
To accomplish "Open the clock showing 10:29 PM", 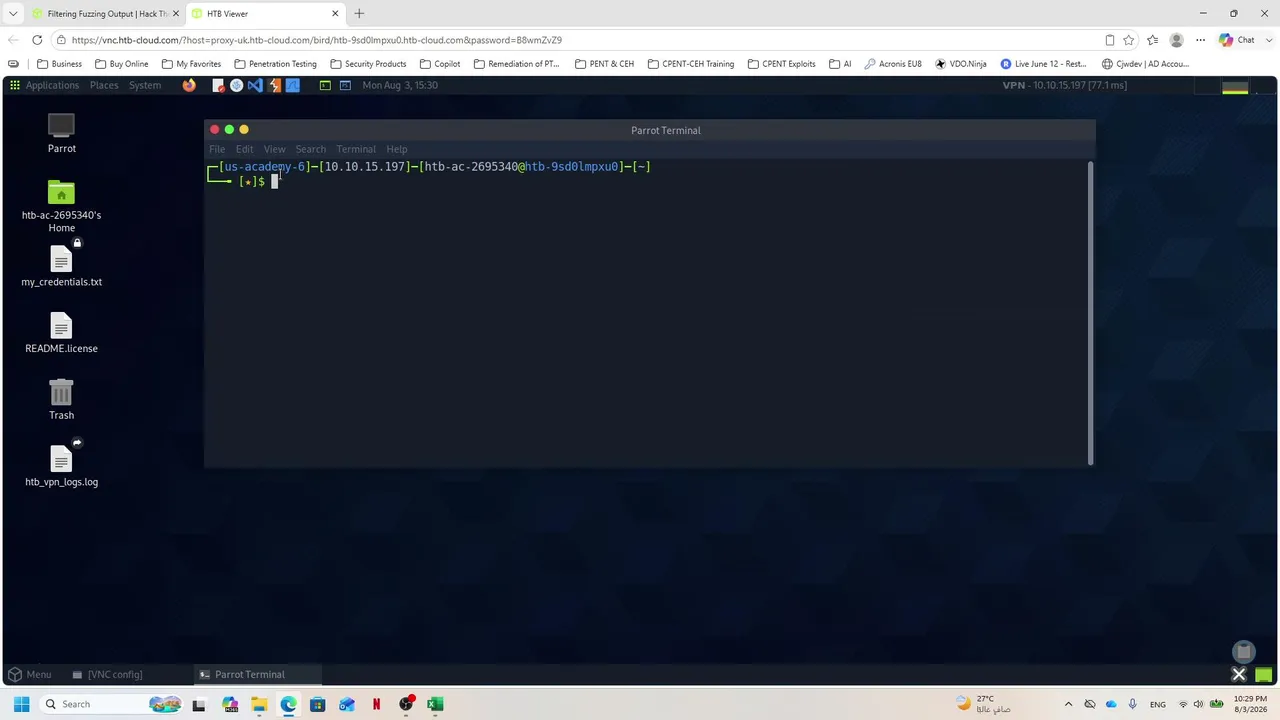I will [x=1250, y=704].
